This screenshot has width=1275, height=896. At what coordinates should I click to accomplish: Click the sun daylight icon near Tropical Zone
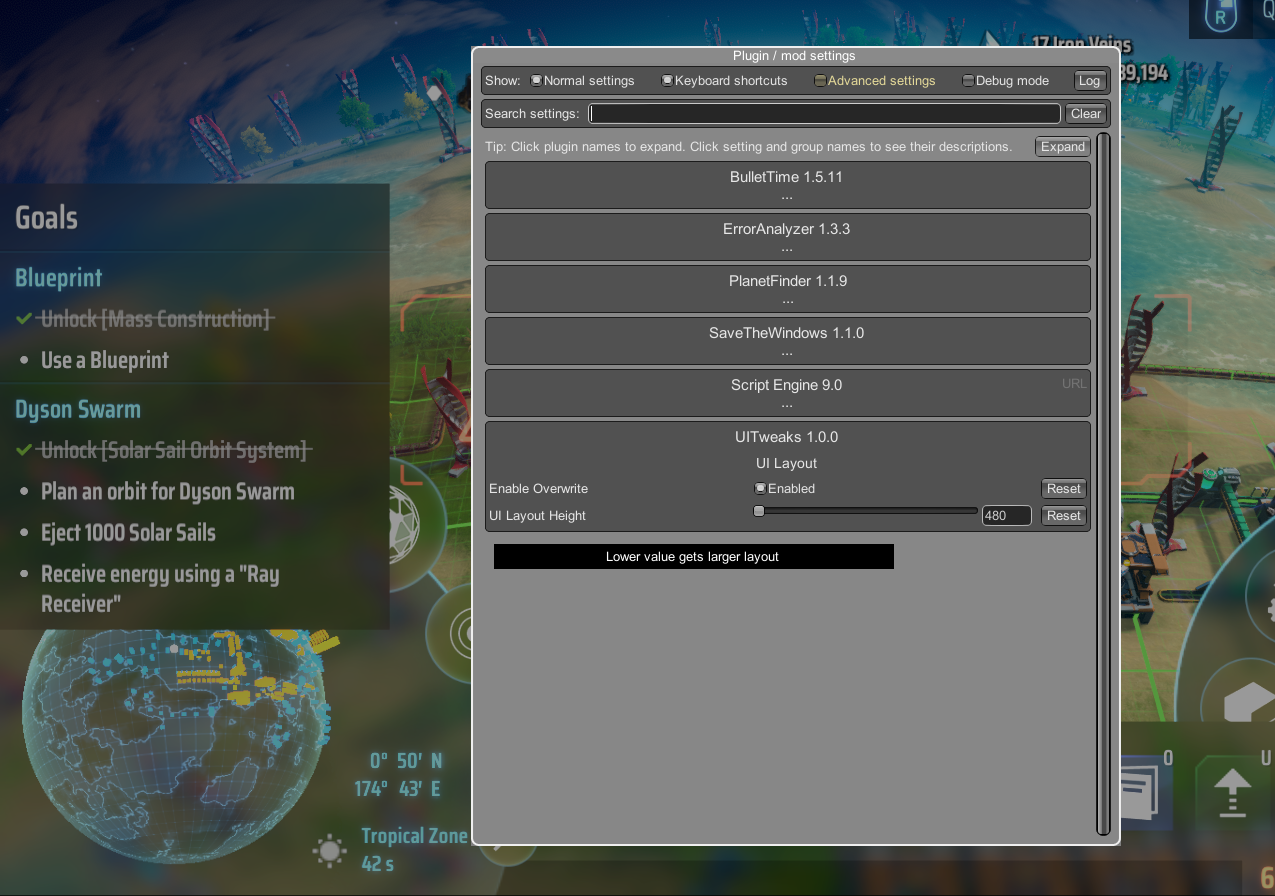click(x=329, y=850)
